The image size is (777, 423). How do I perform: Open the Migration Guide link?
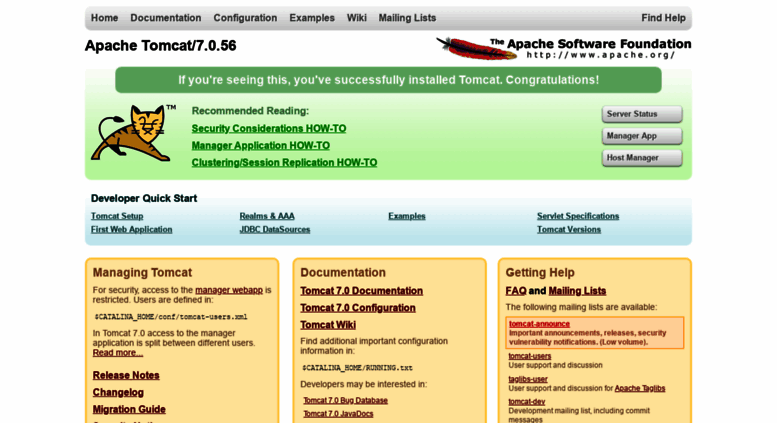pyautogui.click(x=129, y=409)
